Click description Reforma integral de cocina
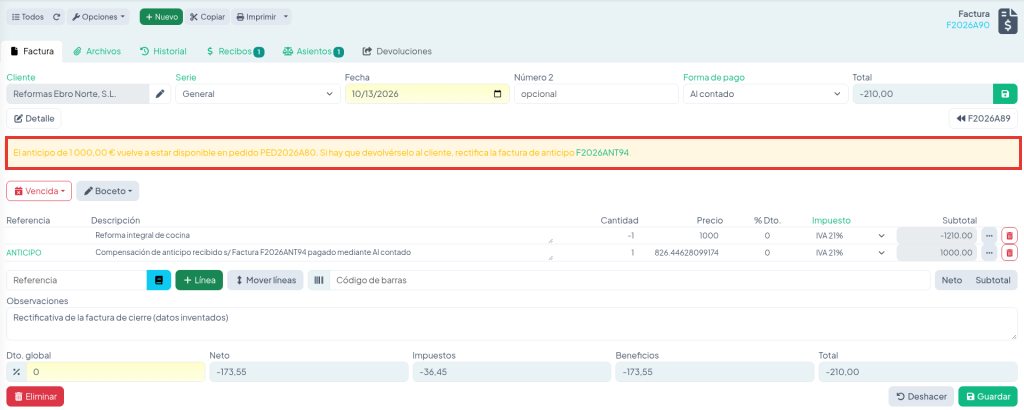The image size is (1024, 410). tap(321, 235)
